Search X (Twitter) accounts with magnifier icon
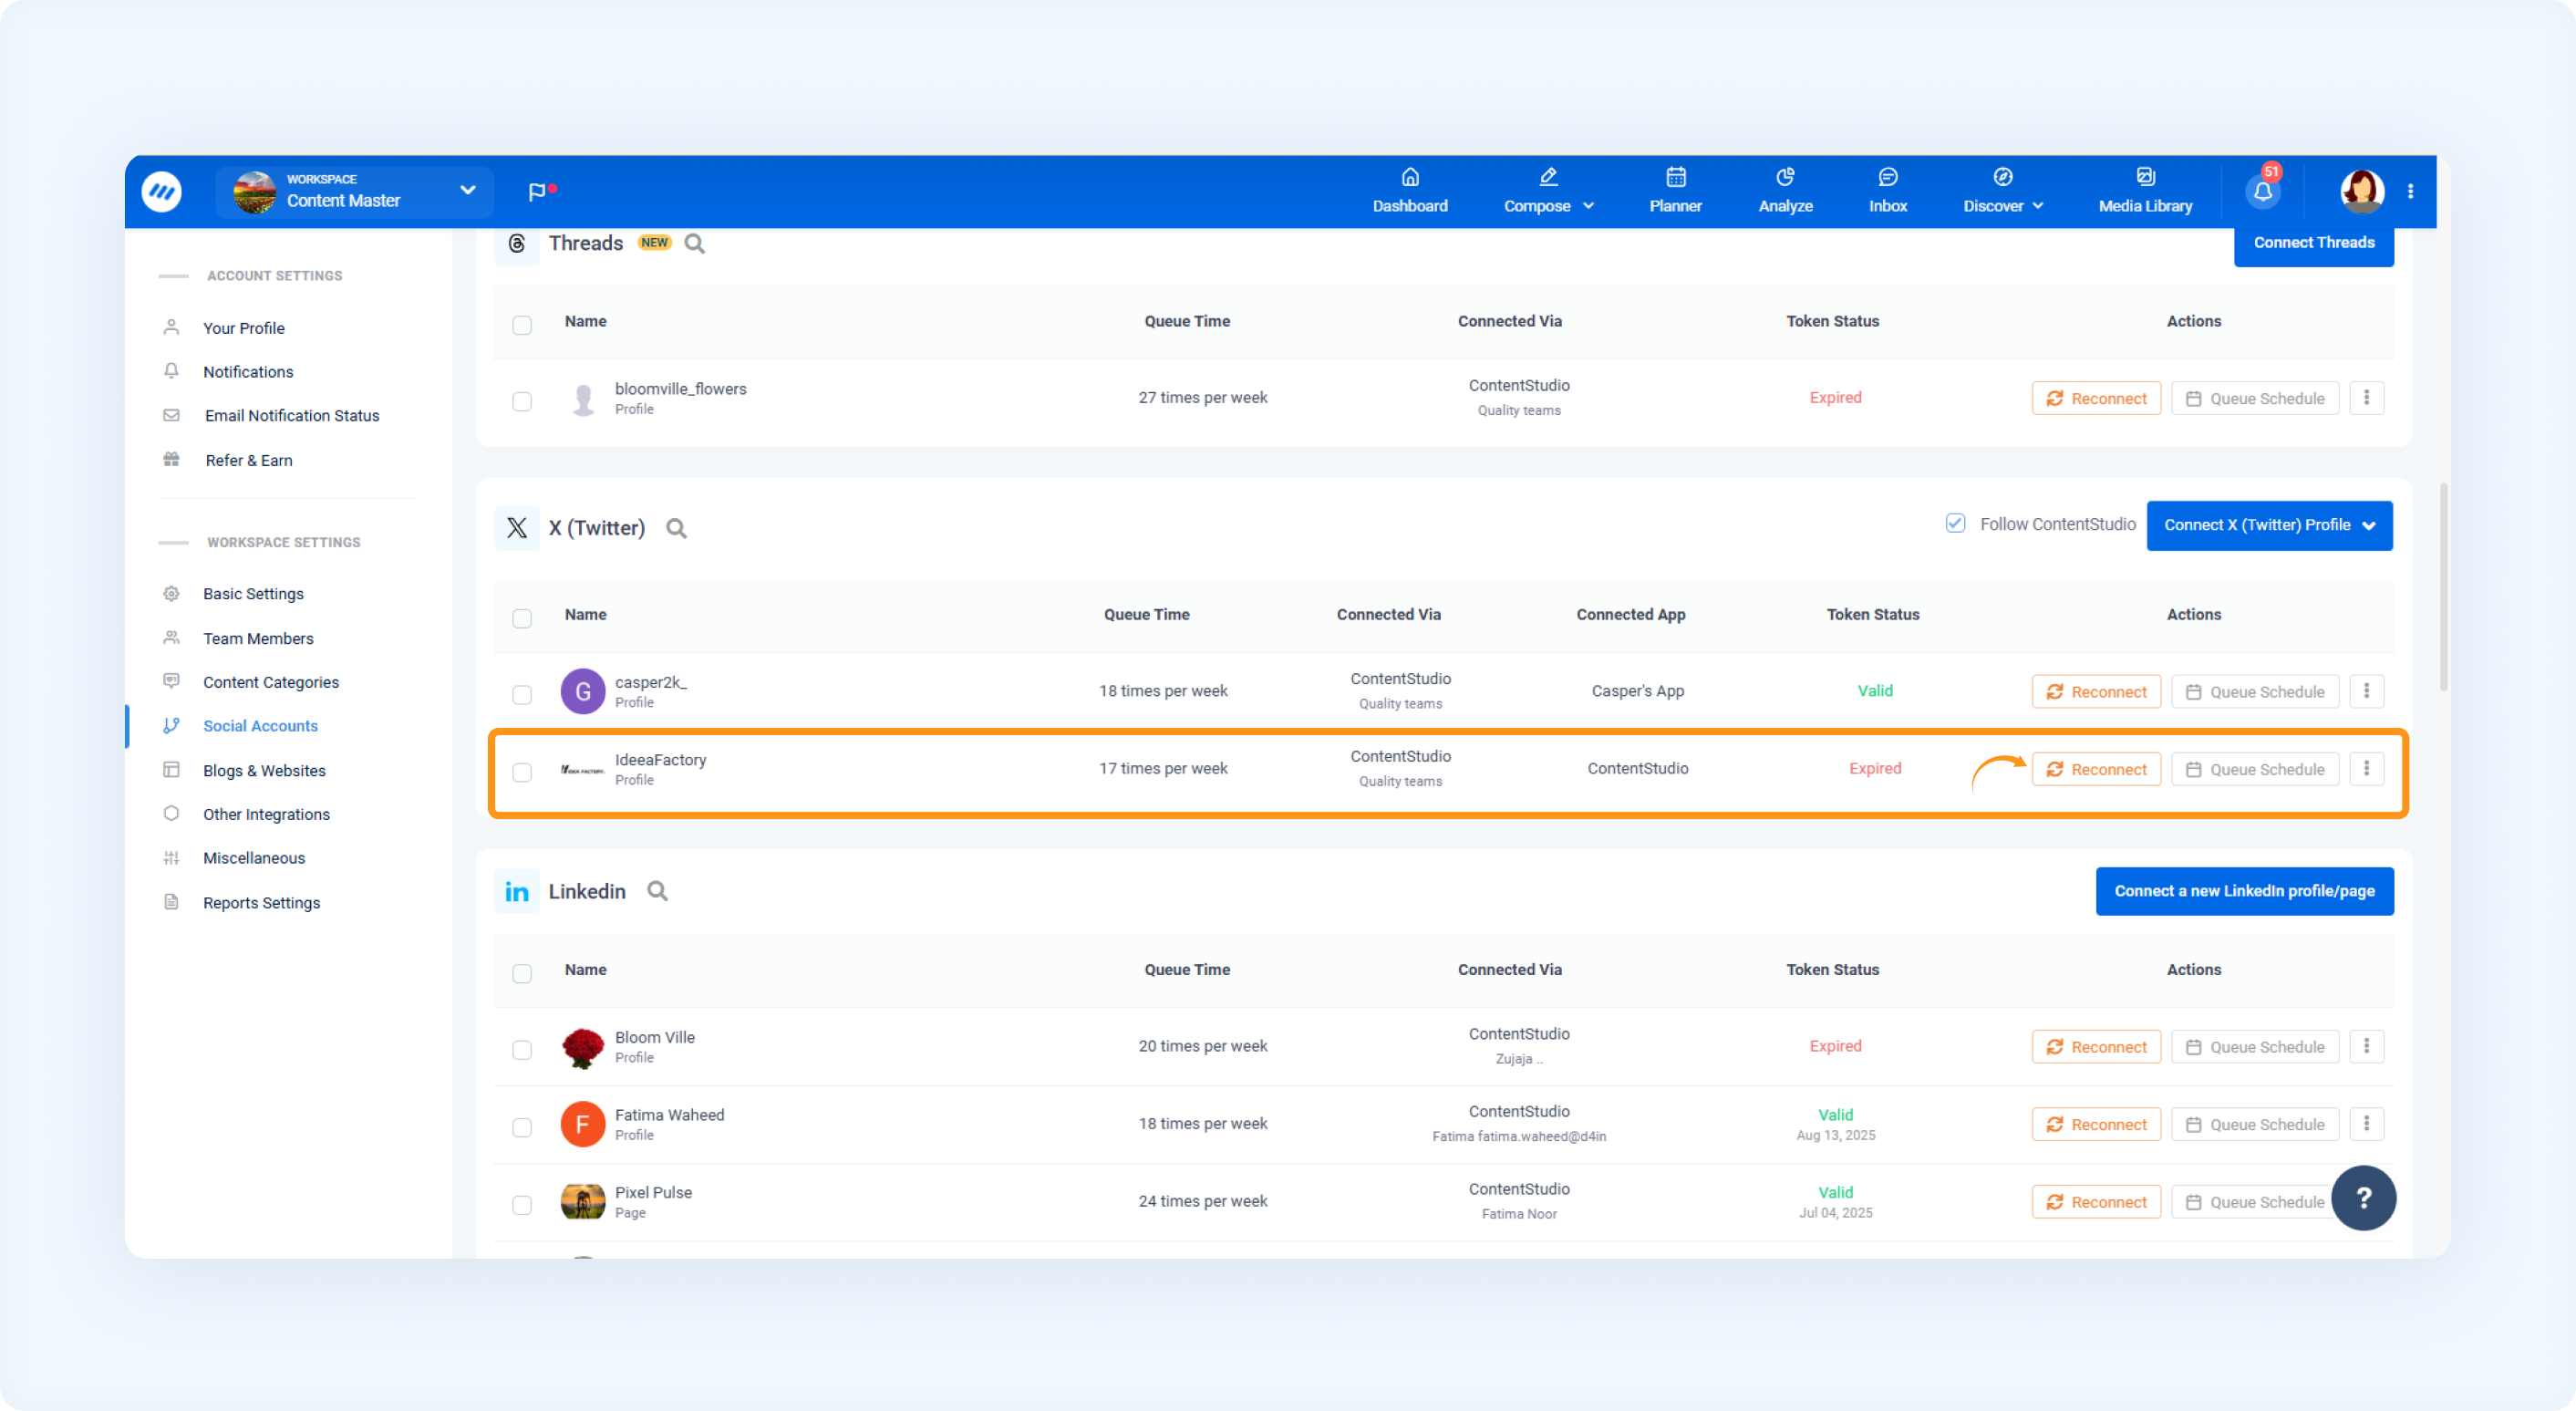2576x1411 pixels. (x=677, y=528)
